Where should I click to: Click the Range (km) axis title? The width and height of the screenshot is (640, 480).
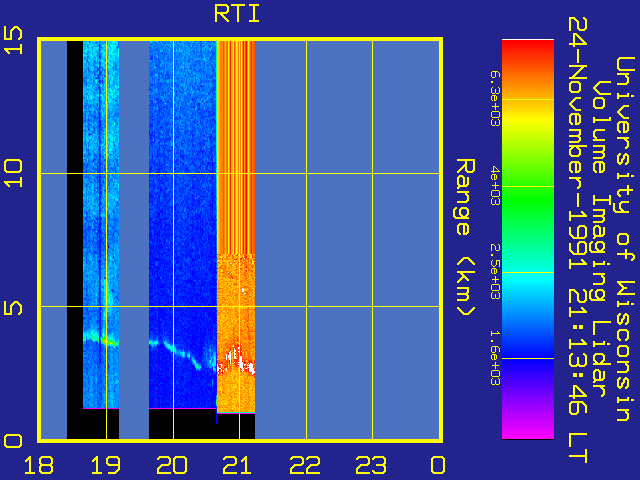465,237
